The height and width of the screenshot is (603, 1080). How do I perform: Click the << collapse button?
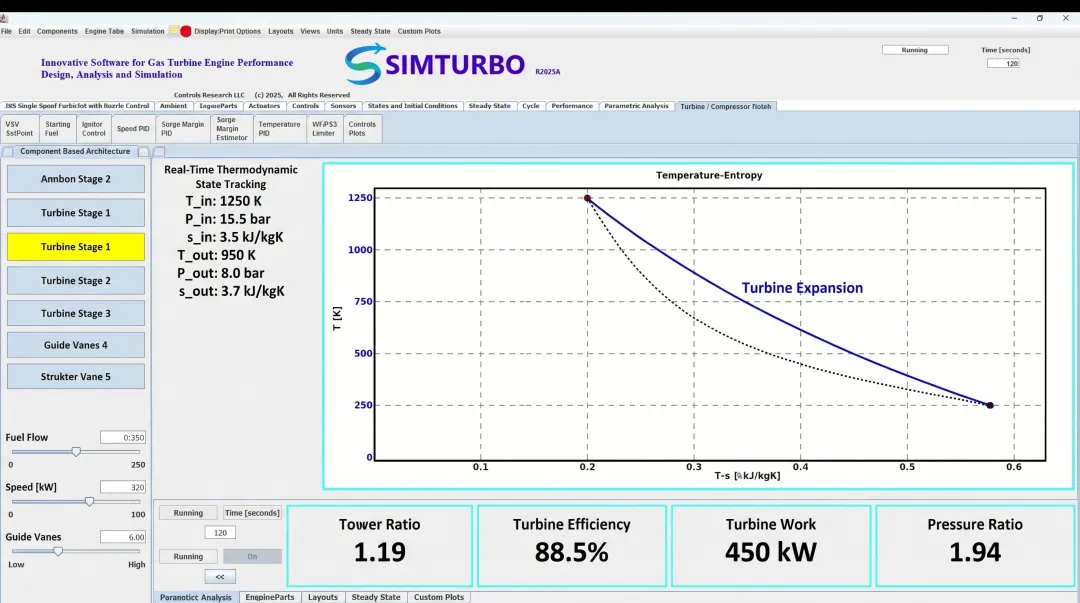pyautogui.click(x=220, y=576)
